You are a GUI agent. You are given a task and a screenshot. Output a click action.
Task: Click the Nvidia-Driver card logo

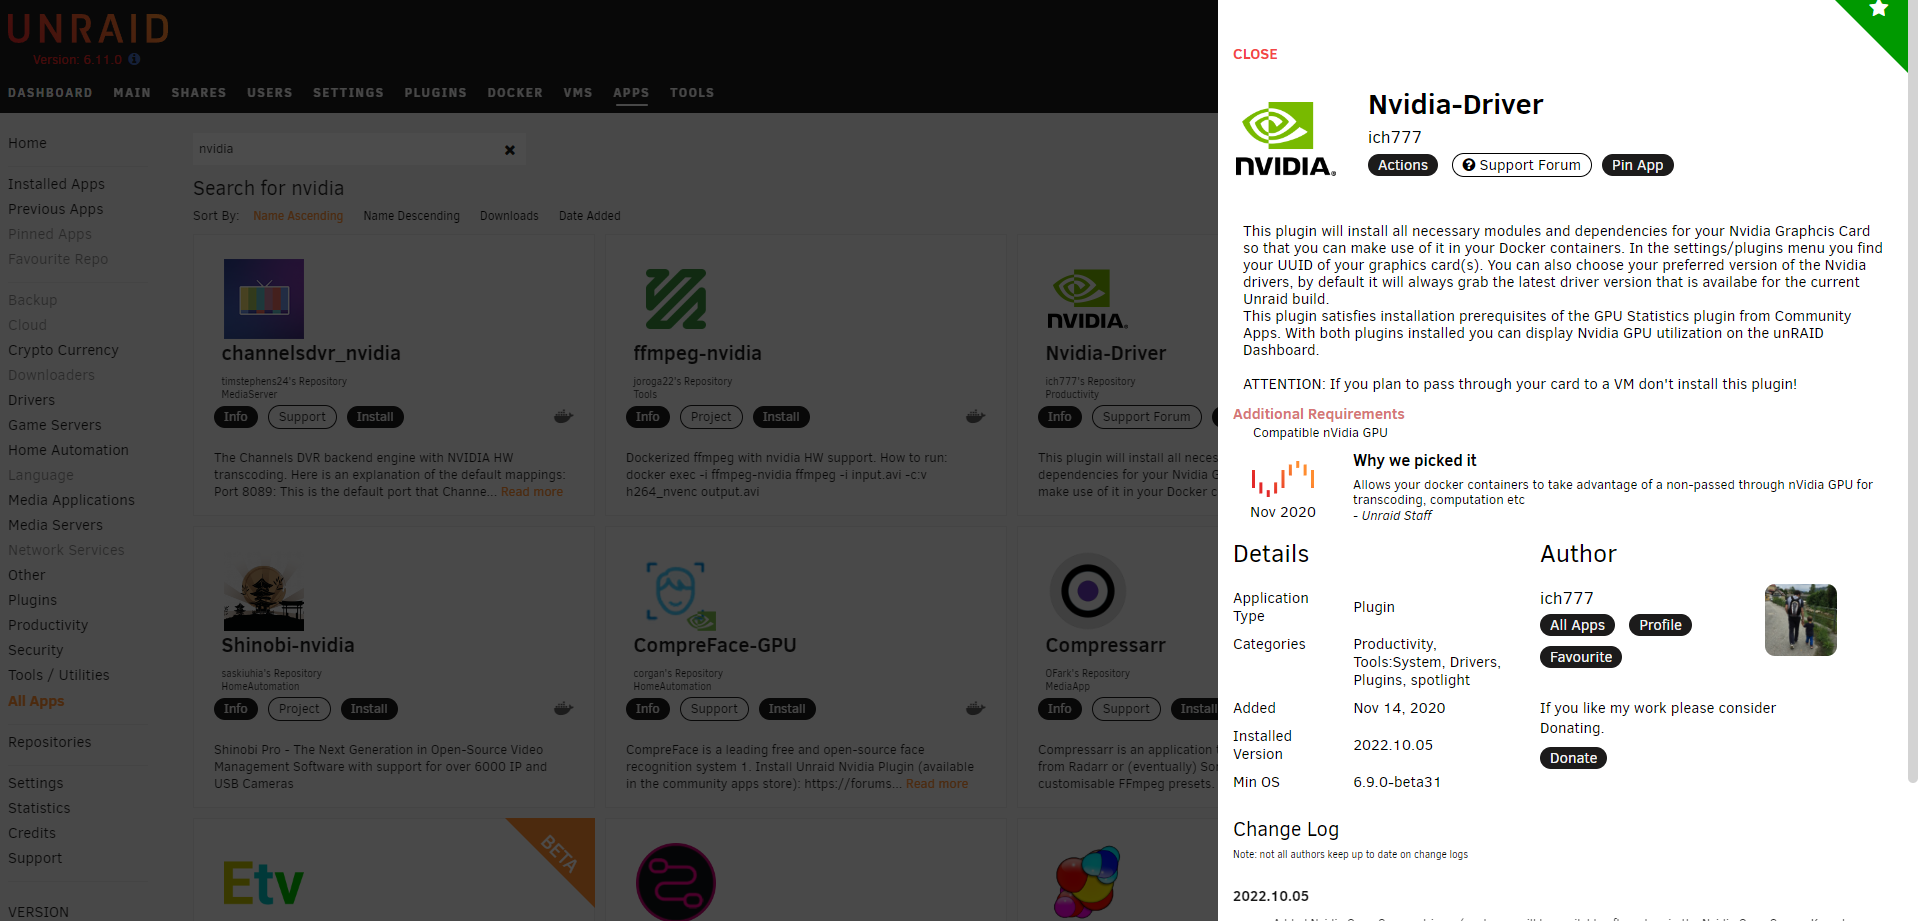click(1087, 299)
